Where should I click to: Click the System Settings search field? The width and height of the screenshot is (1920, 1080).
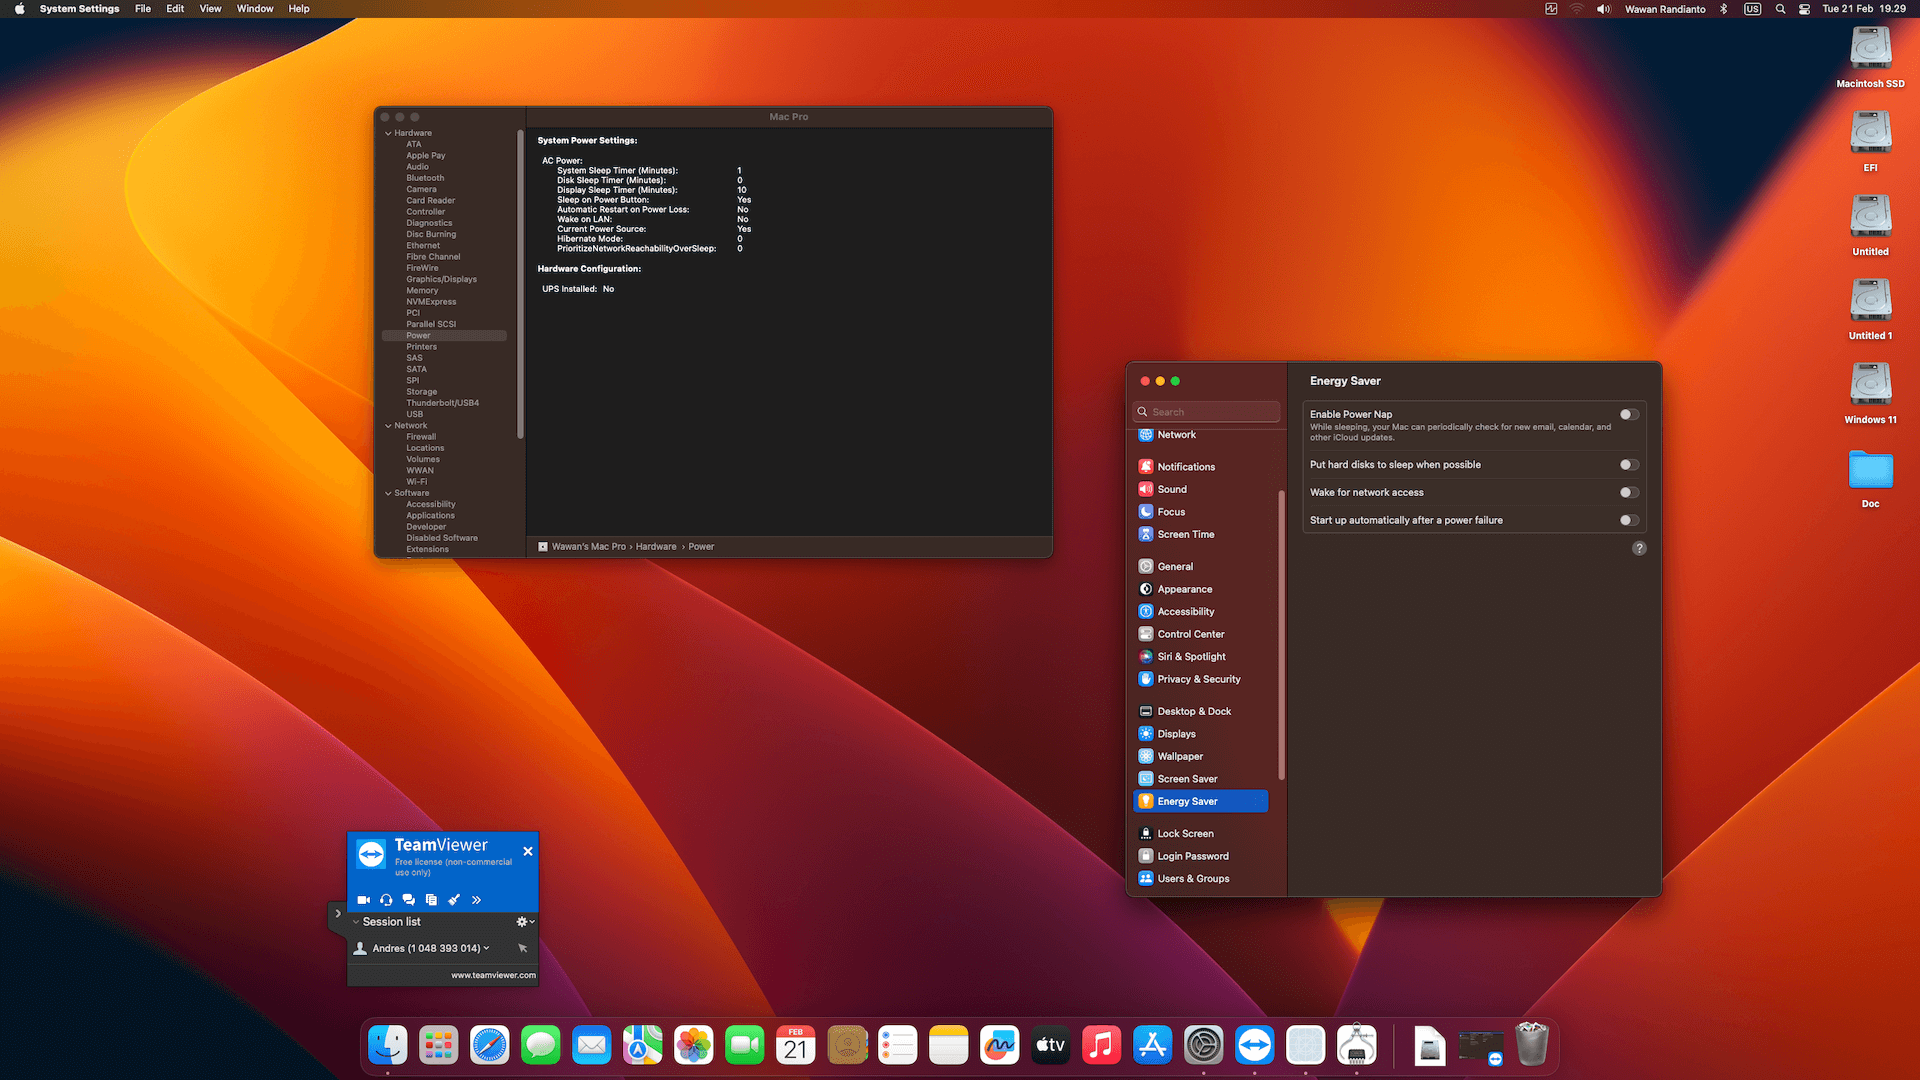(x=1207, y=412)
